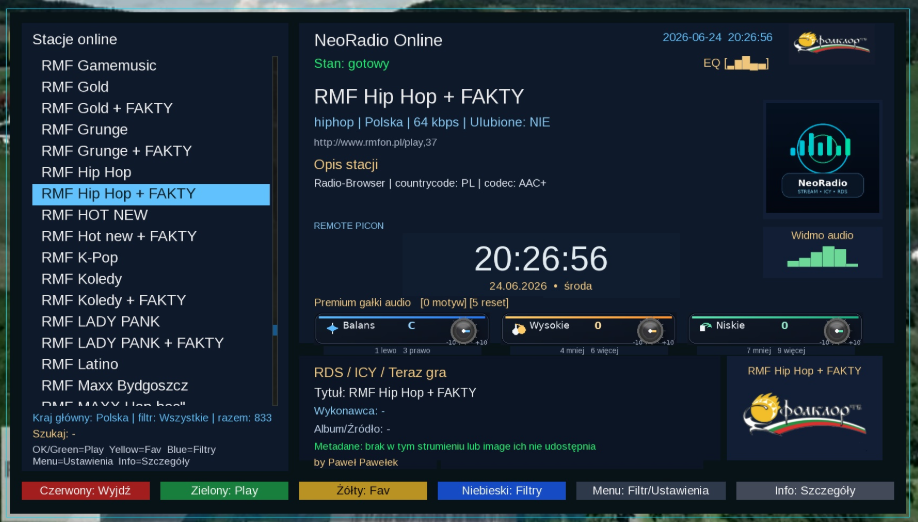This screenshot has width=918, height=522.
Task: Click the REMOTE PICON label
Action: 349,226
